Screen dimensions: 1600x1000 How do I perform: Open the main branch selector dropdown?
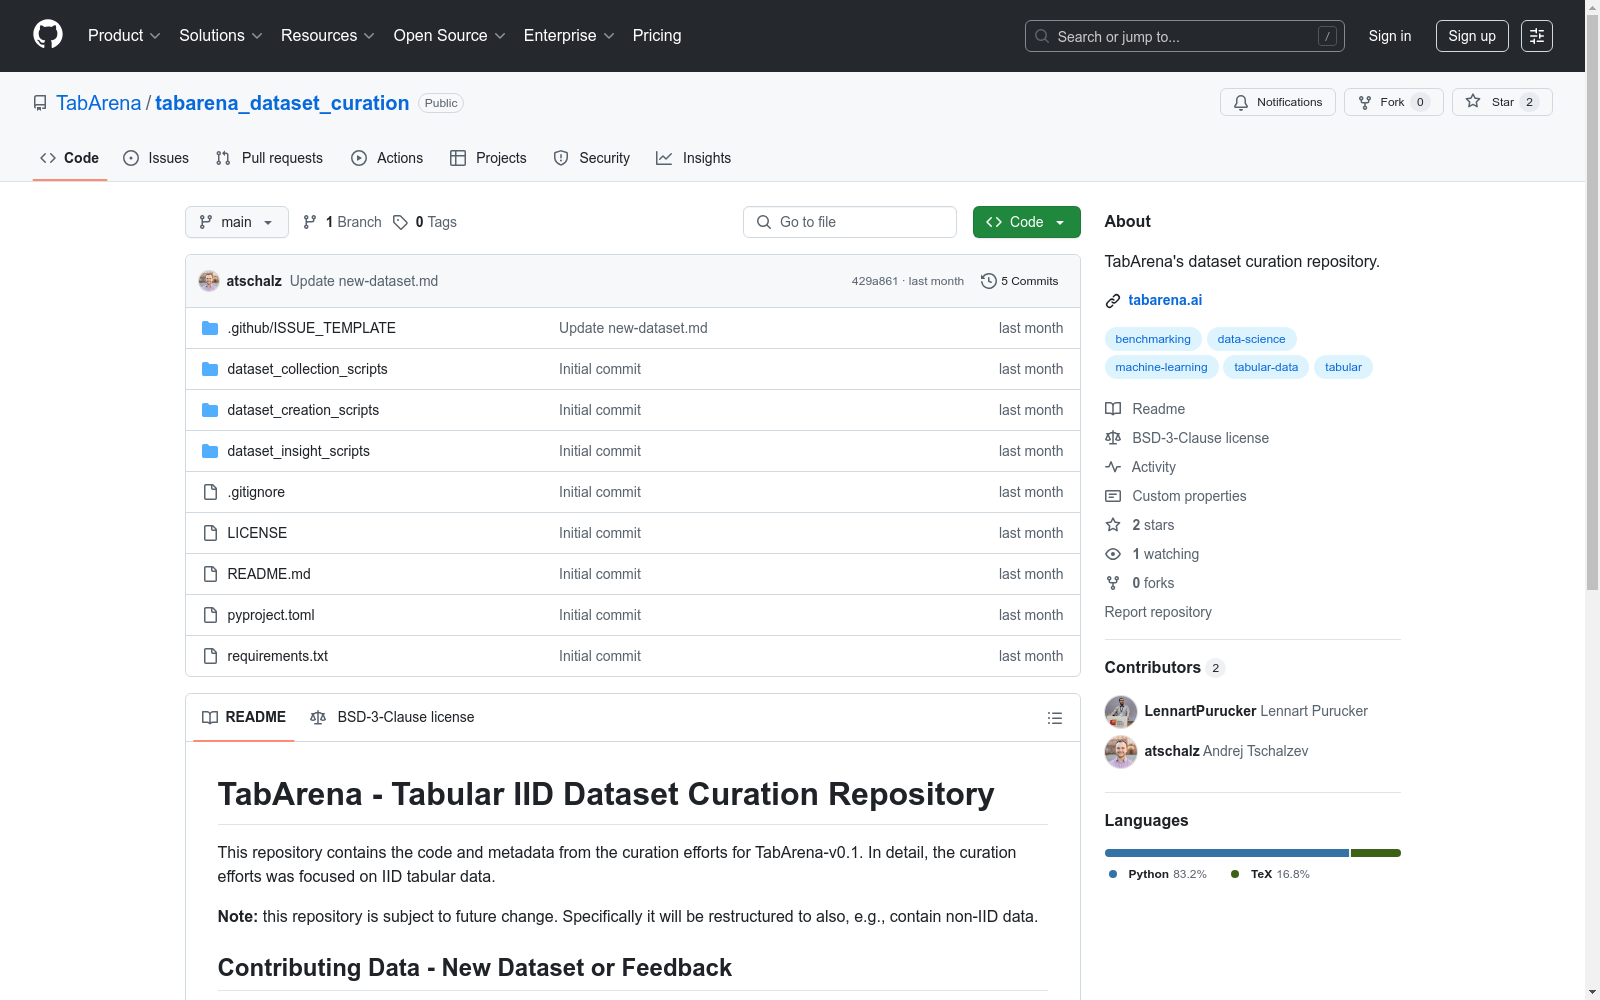237,222
